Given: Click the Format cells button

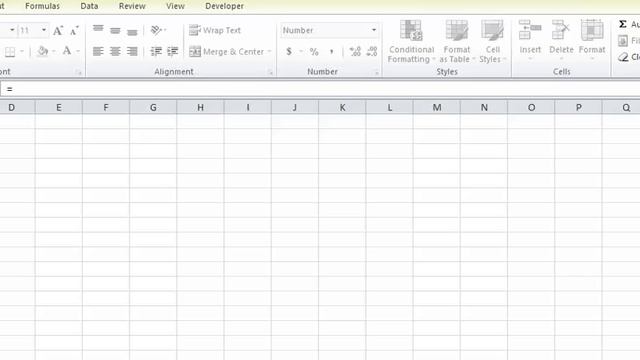Looking at the screenshot, I should [592, 40].
